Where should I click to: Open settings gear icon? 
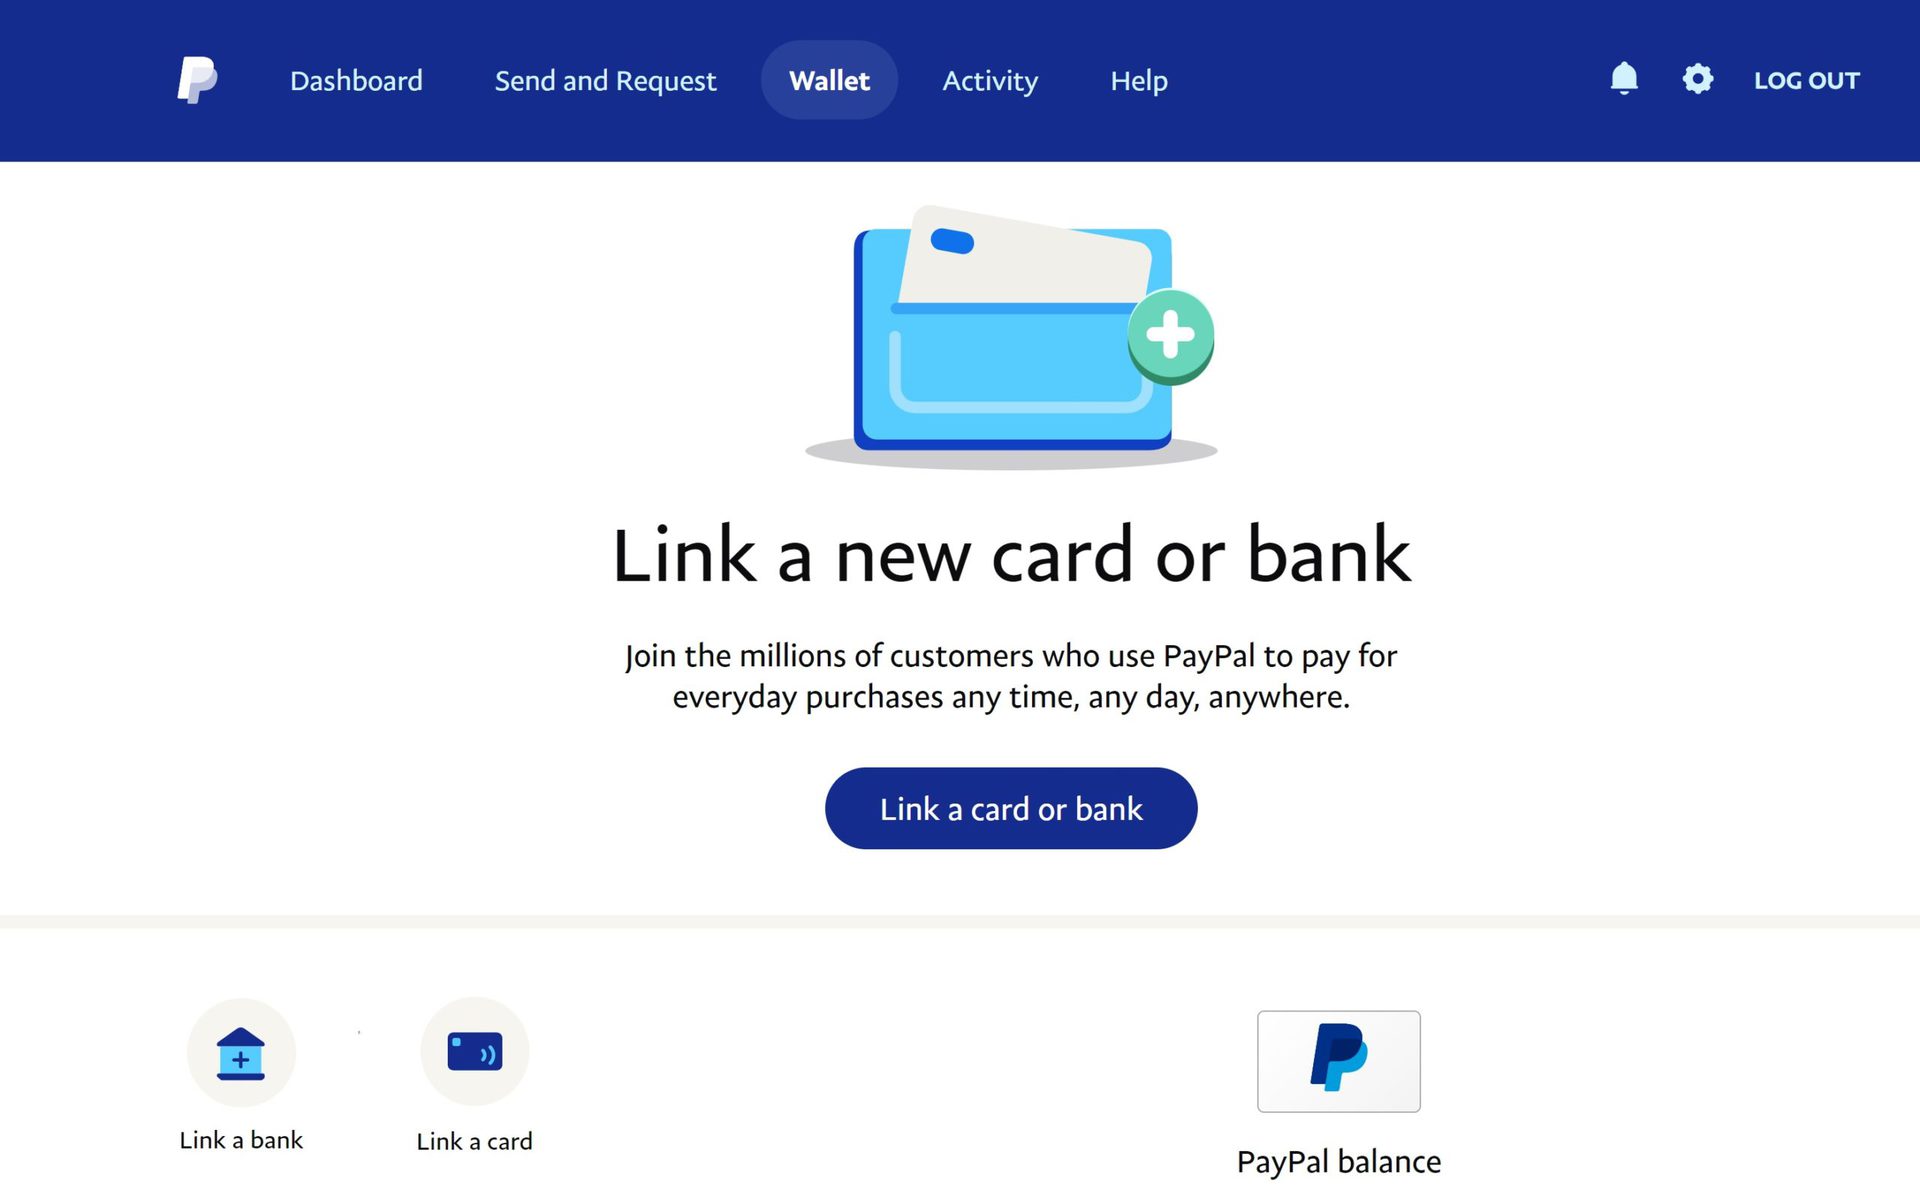[x=1696, y=78]
